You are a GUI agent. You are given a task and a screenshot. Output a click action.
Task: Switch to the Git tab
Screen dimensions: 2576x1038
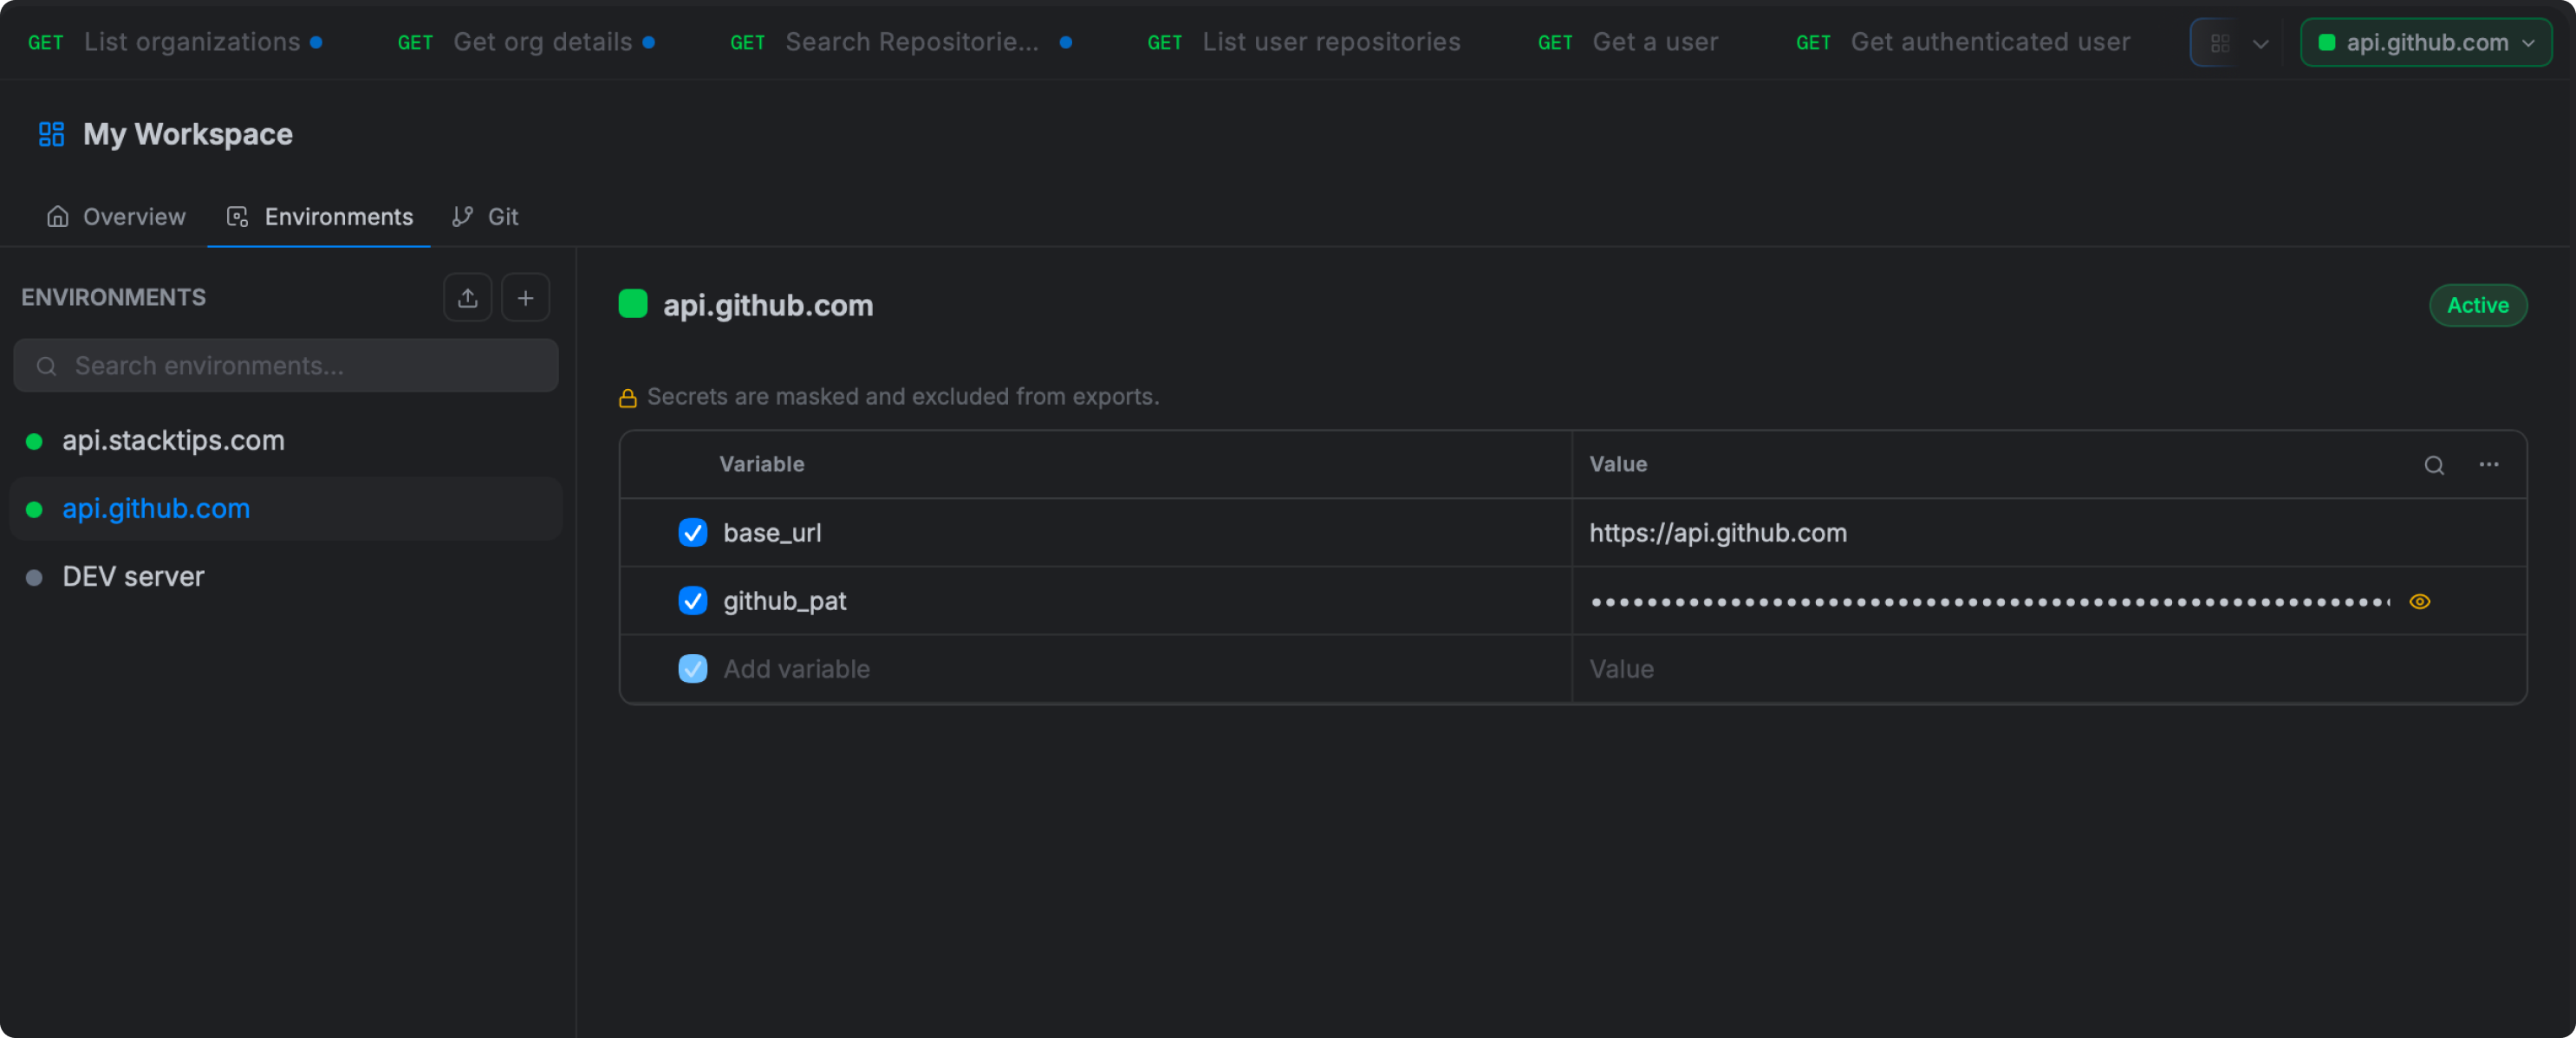tap(485, 216)
